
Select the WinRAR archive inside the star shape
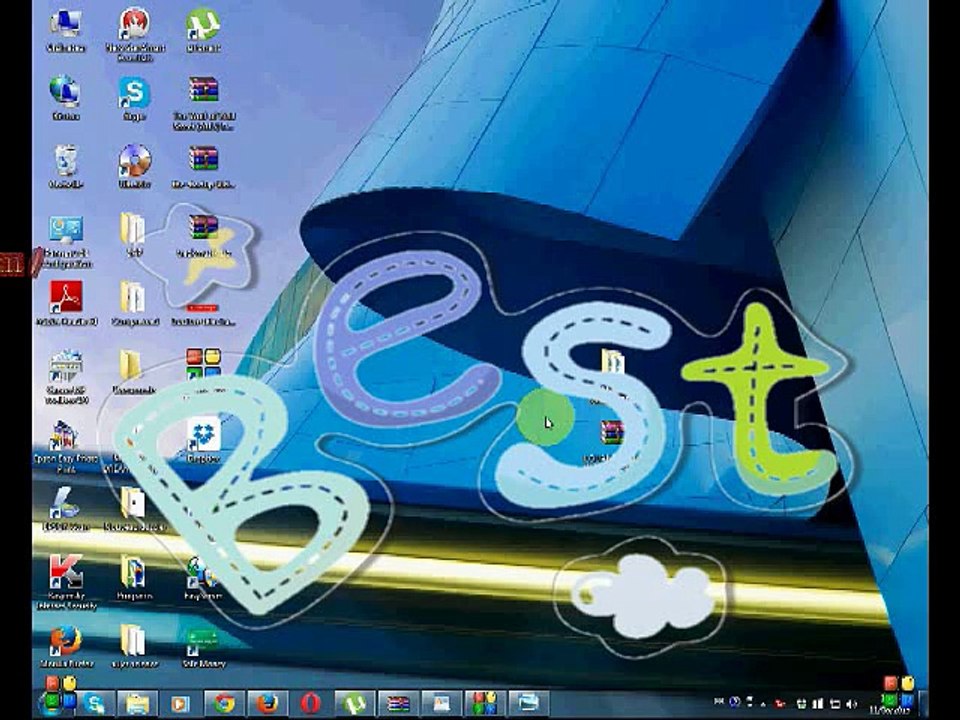tap(203, 235)
